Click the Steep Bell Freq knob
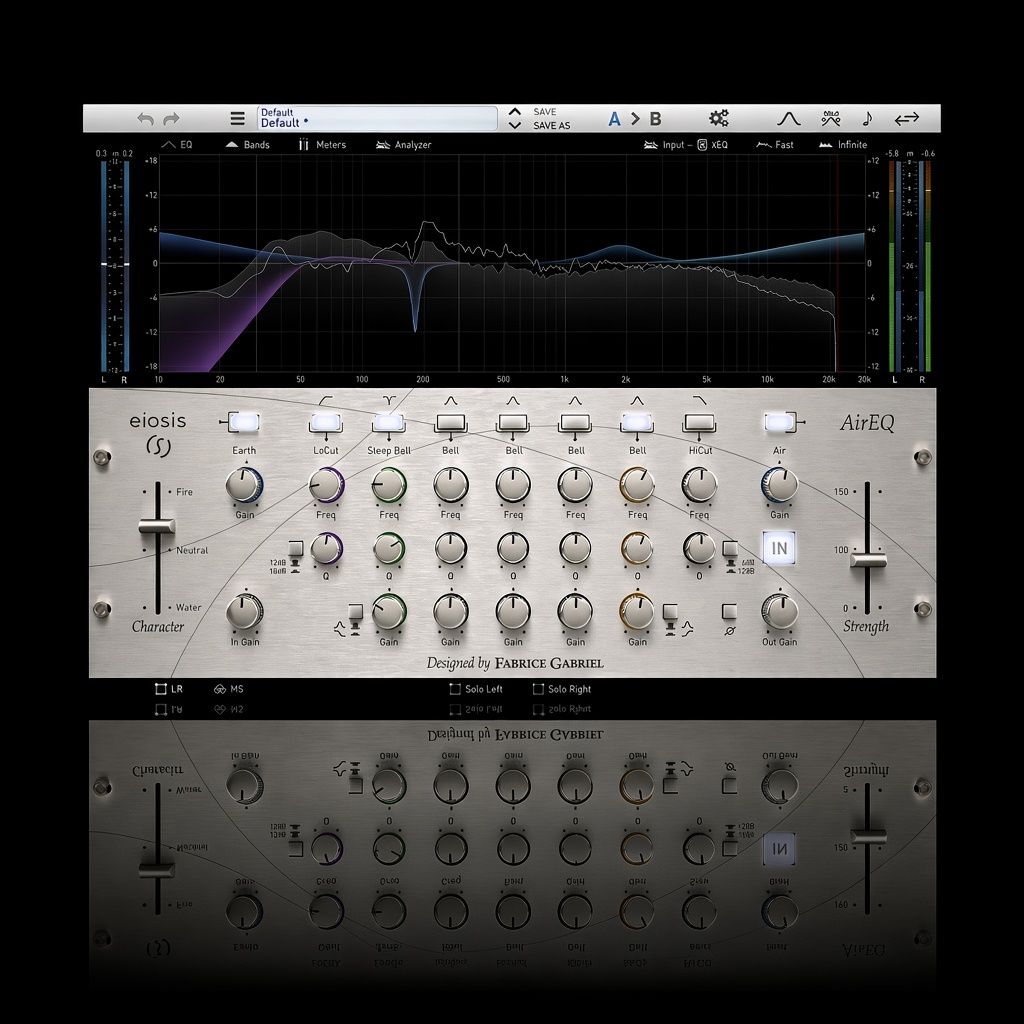1024x1024 pixels. [389, 485]
